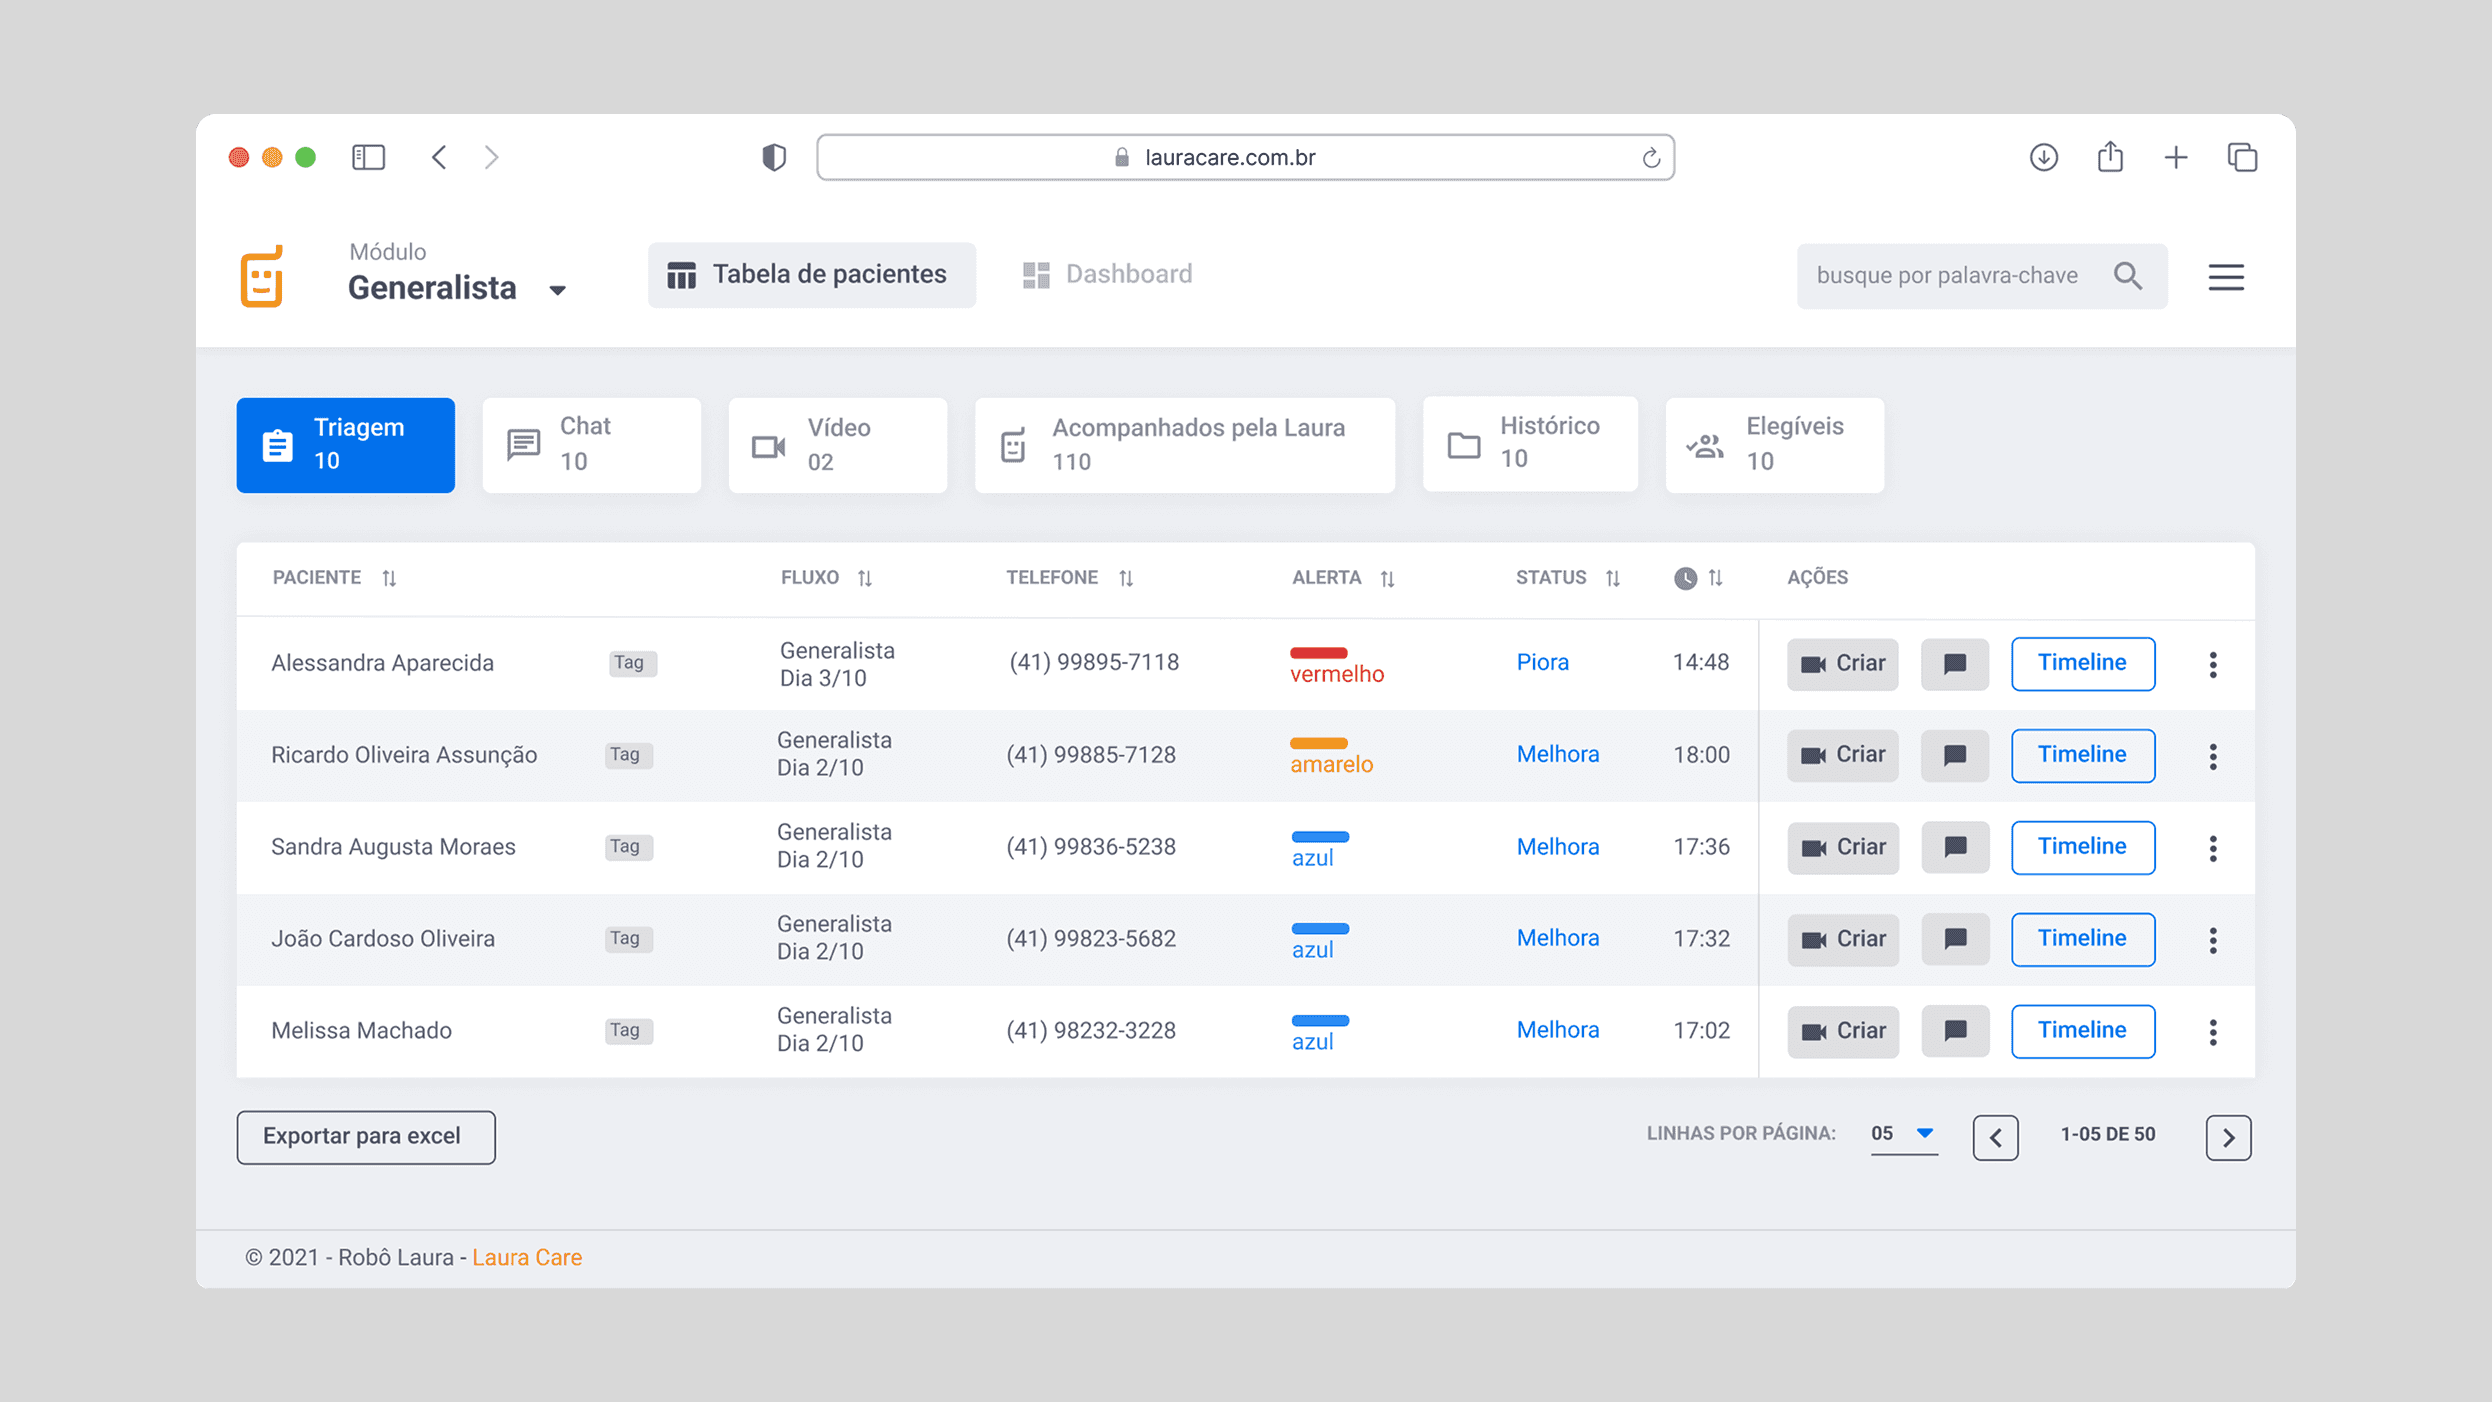Viewport: 2492px width, 1402px height.
Task: Sort by the clock time column
Action: (x=1714, y=578)
